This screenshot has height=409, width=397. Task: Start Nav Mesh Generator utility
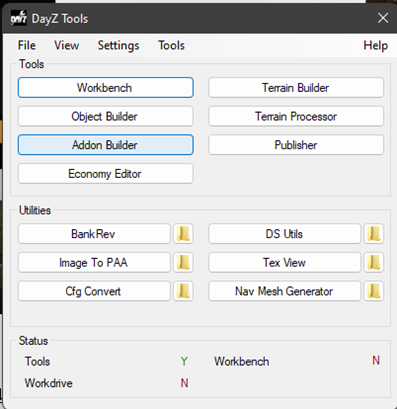(285, 291)
